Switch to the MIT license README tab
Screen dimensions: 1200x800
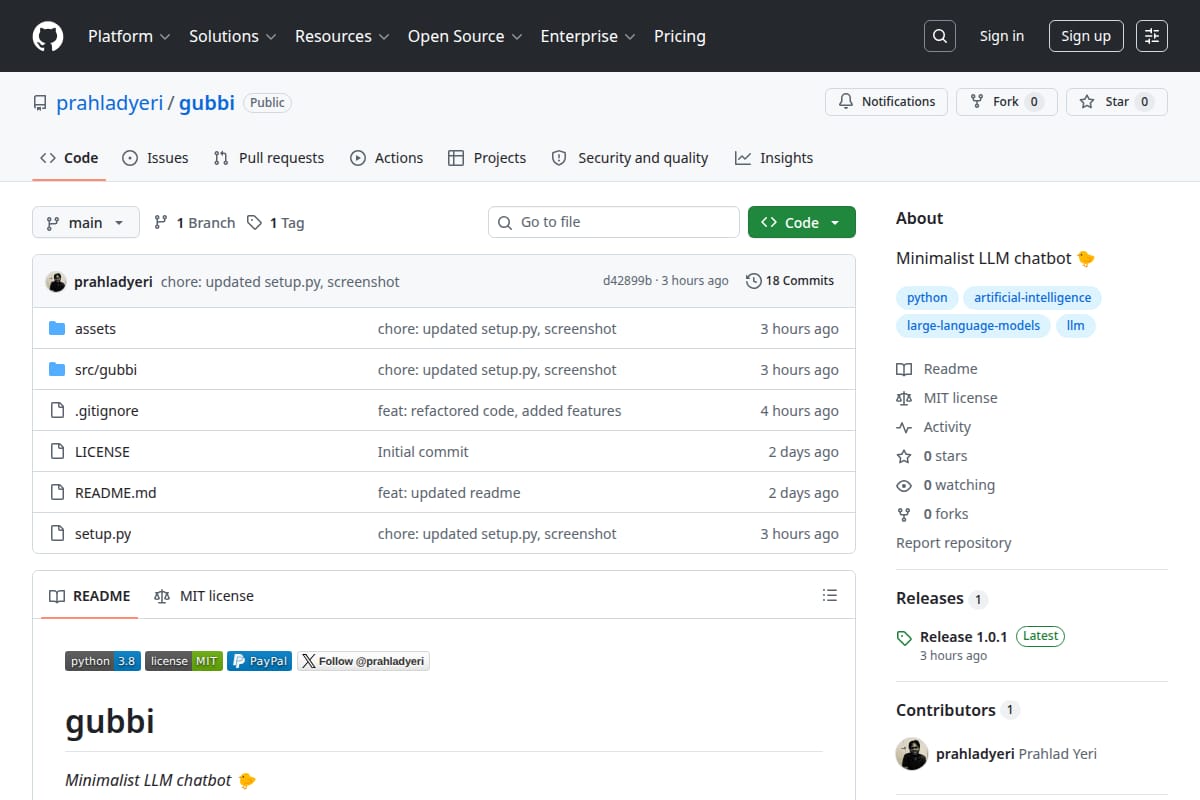(x=204, y=596)
